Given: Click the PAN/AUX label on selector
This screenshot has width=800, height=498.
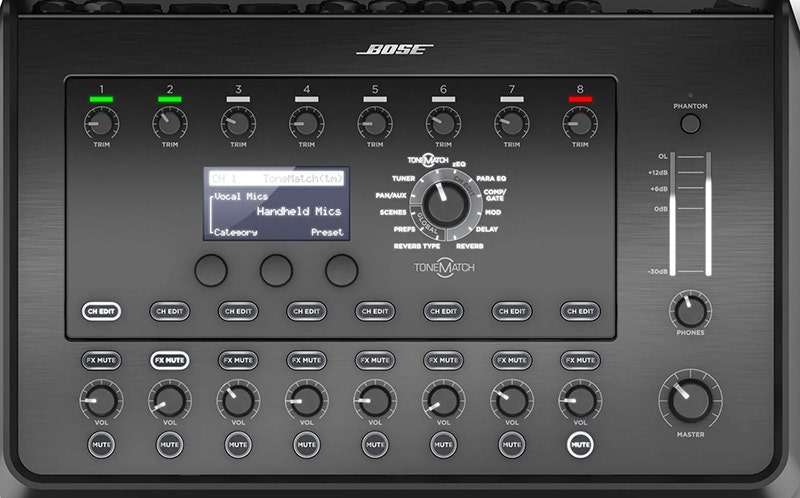Looking at the screenshot, I should tap(391, 195).
